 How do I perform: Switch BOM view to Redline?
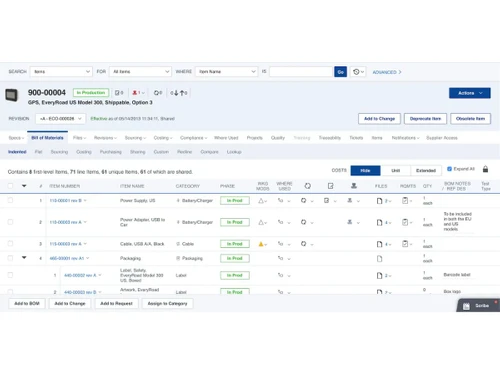point(184,152)
